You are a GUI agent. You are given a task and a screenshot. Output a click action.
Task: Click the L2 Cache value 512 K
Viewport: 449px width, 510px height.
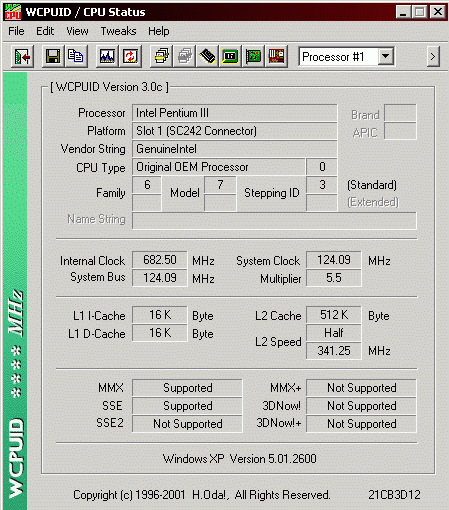pos(334,315)
